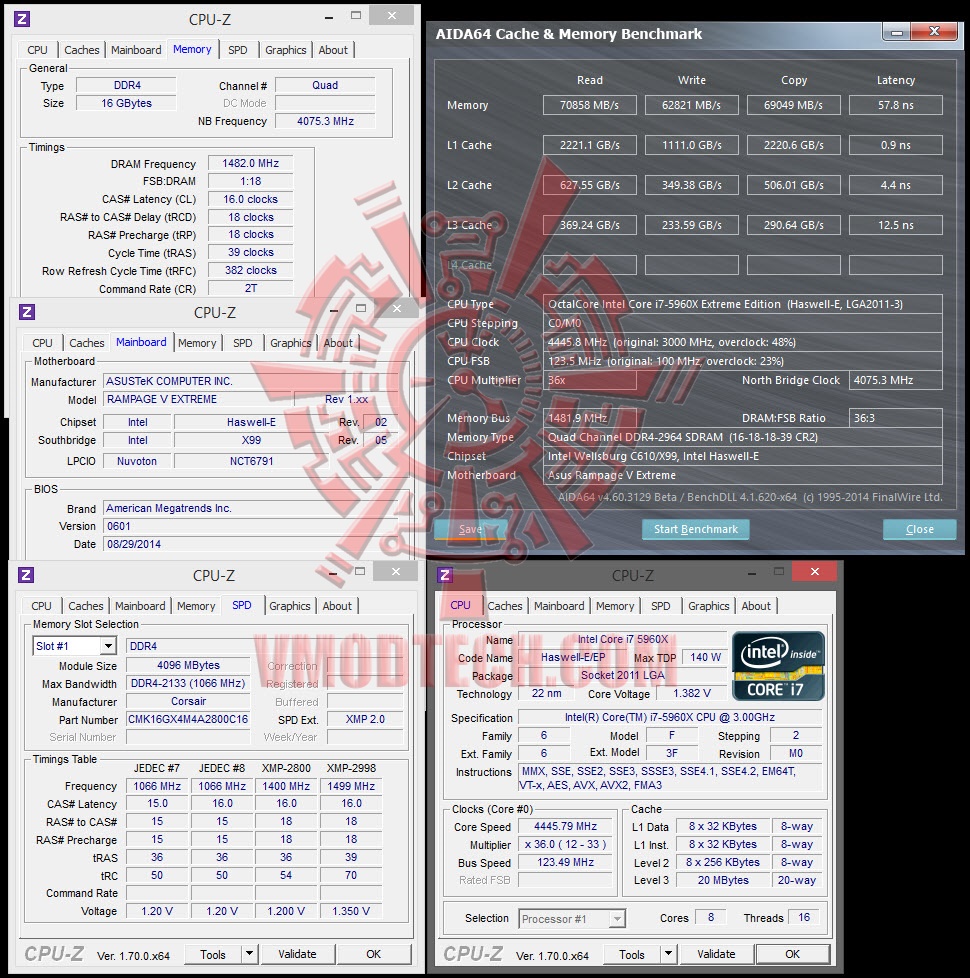The image size is (970, 978).
Task: Select SPD tab in Memory window
Action: 238,50
